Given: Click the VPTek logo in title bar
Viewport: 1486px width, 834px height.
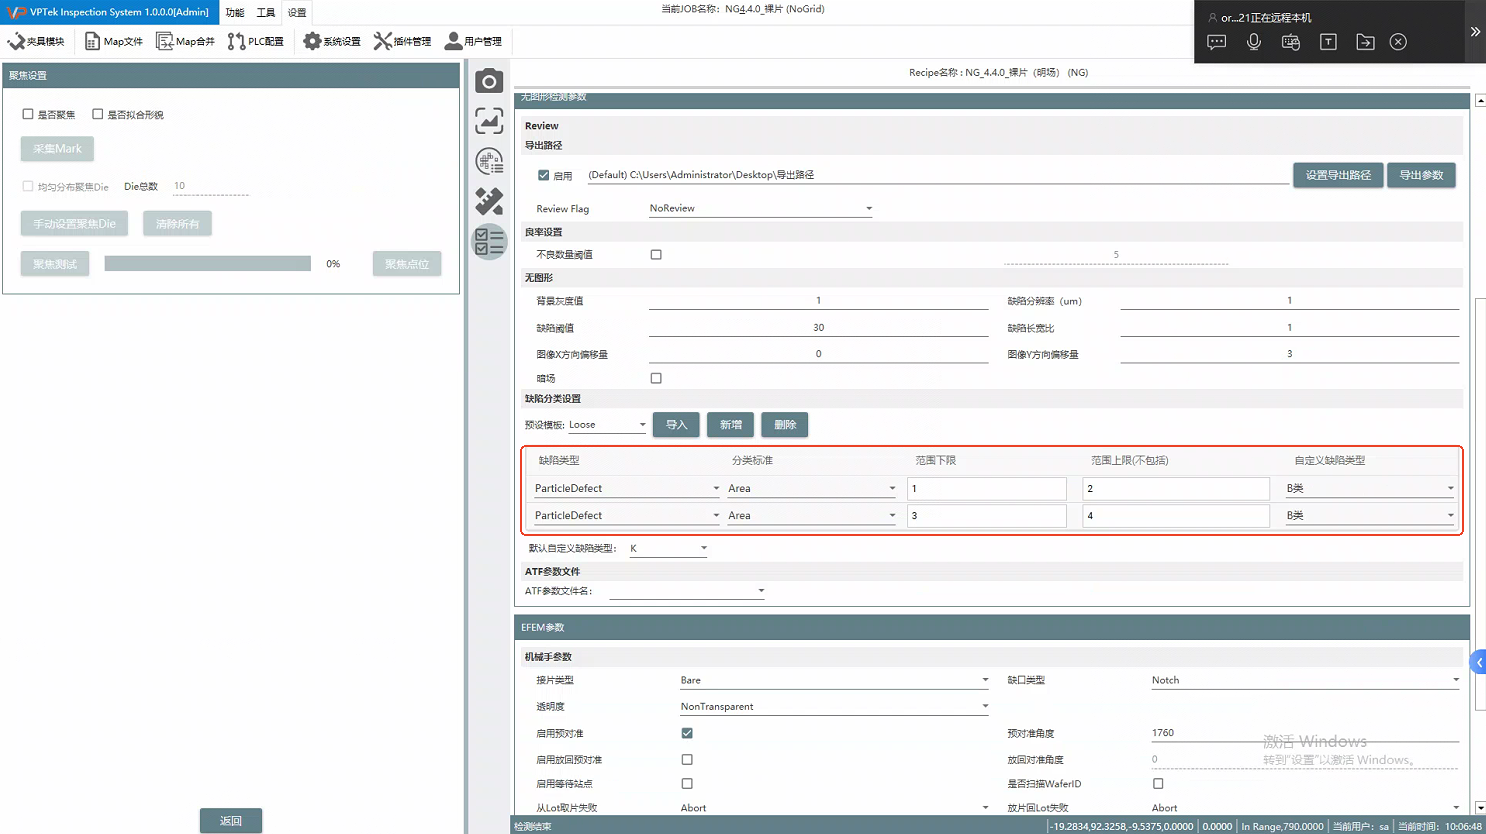Looking at the screenshot, I should pyautogui.click(x=16, y=12).
